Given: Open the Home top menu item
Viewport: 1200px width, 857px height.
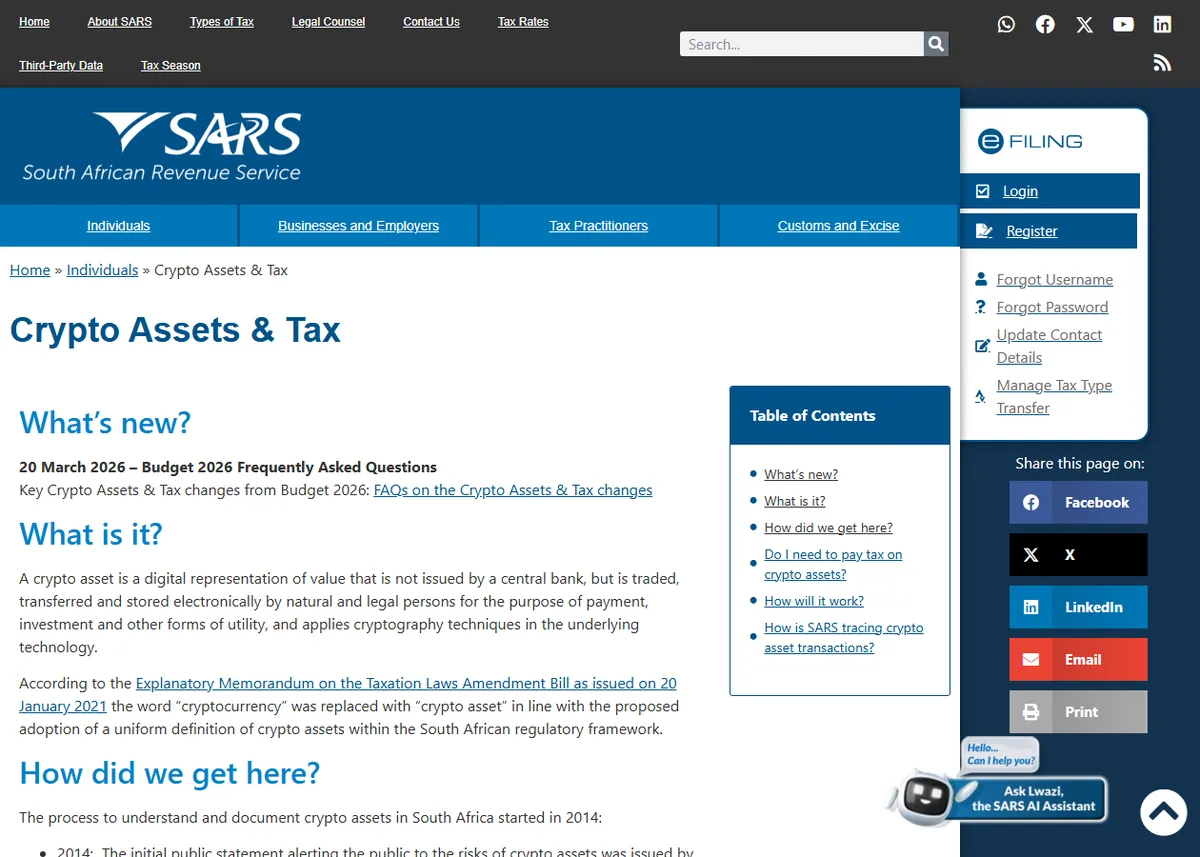Looking at the screenshot, I should tap(34, 22).
